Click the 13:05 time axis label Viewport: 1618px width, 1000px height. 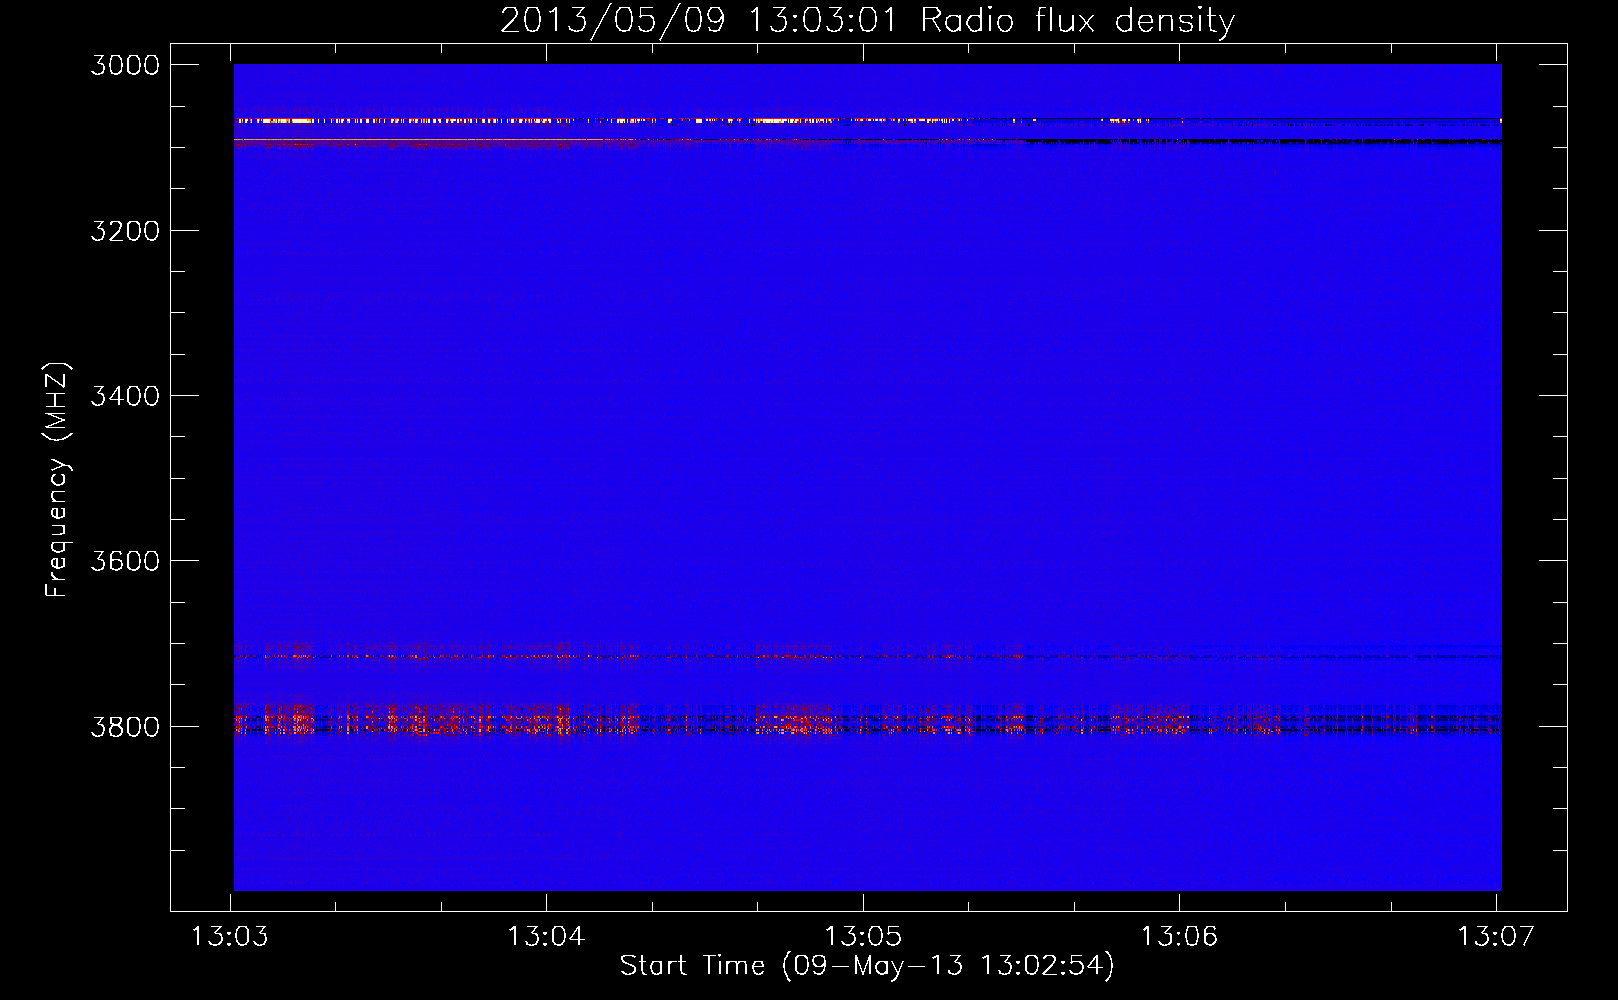point(862,937)
